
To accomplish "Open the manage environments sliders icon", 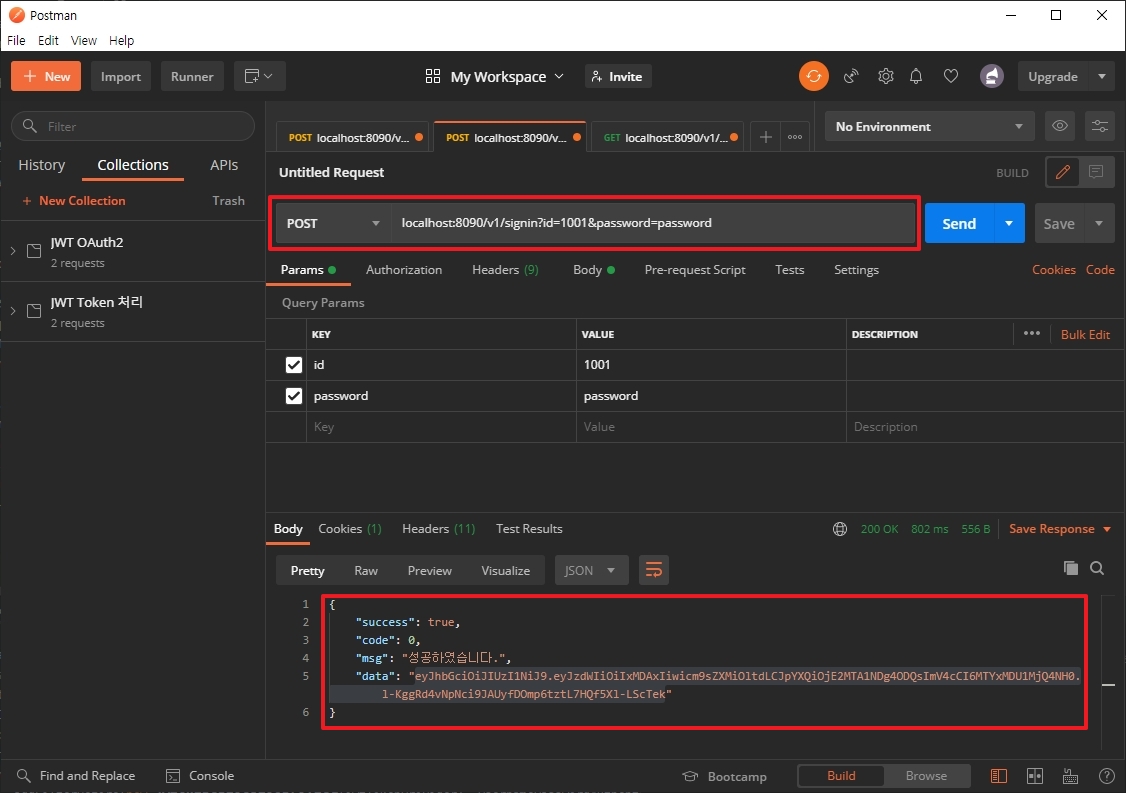I will tap(1099, 126).
